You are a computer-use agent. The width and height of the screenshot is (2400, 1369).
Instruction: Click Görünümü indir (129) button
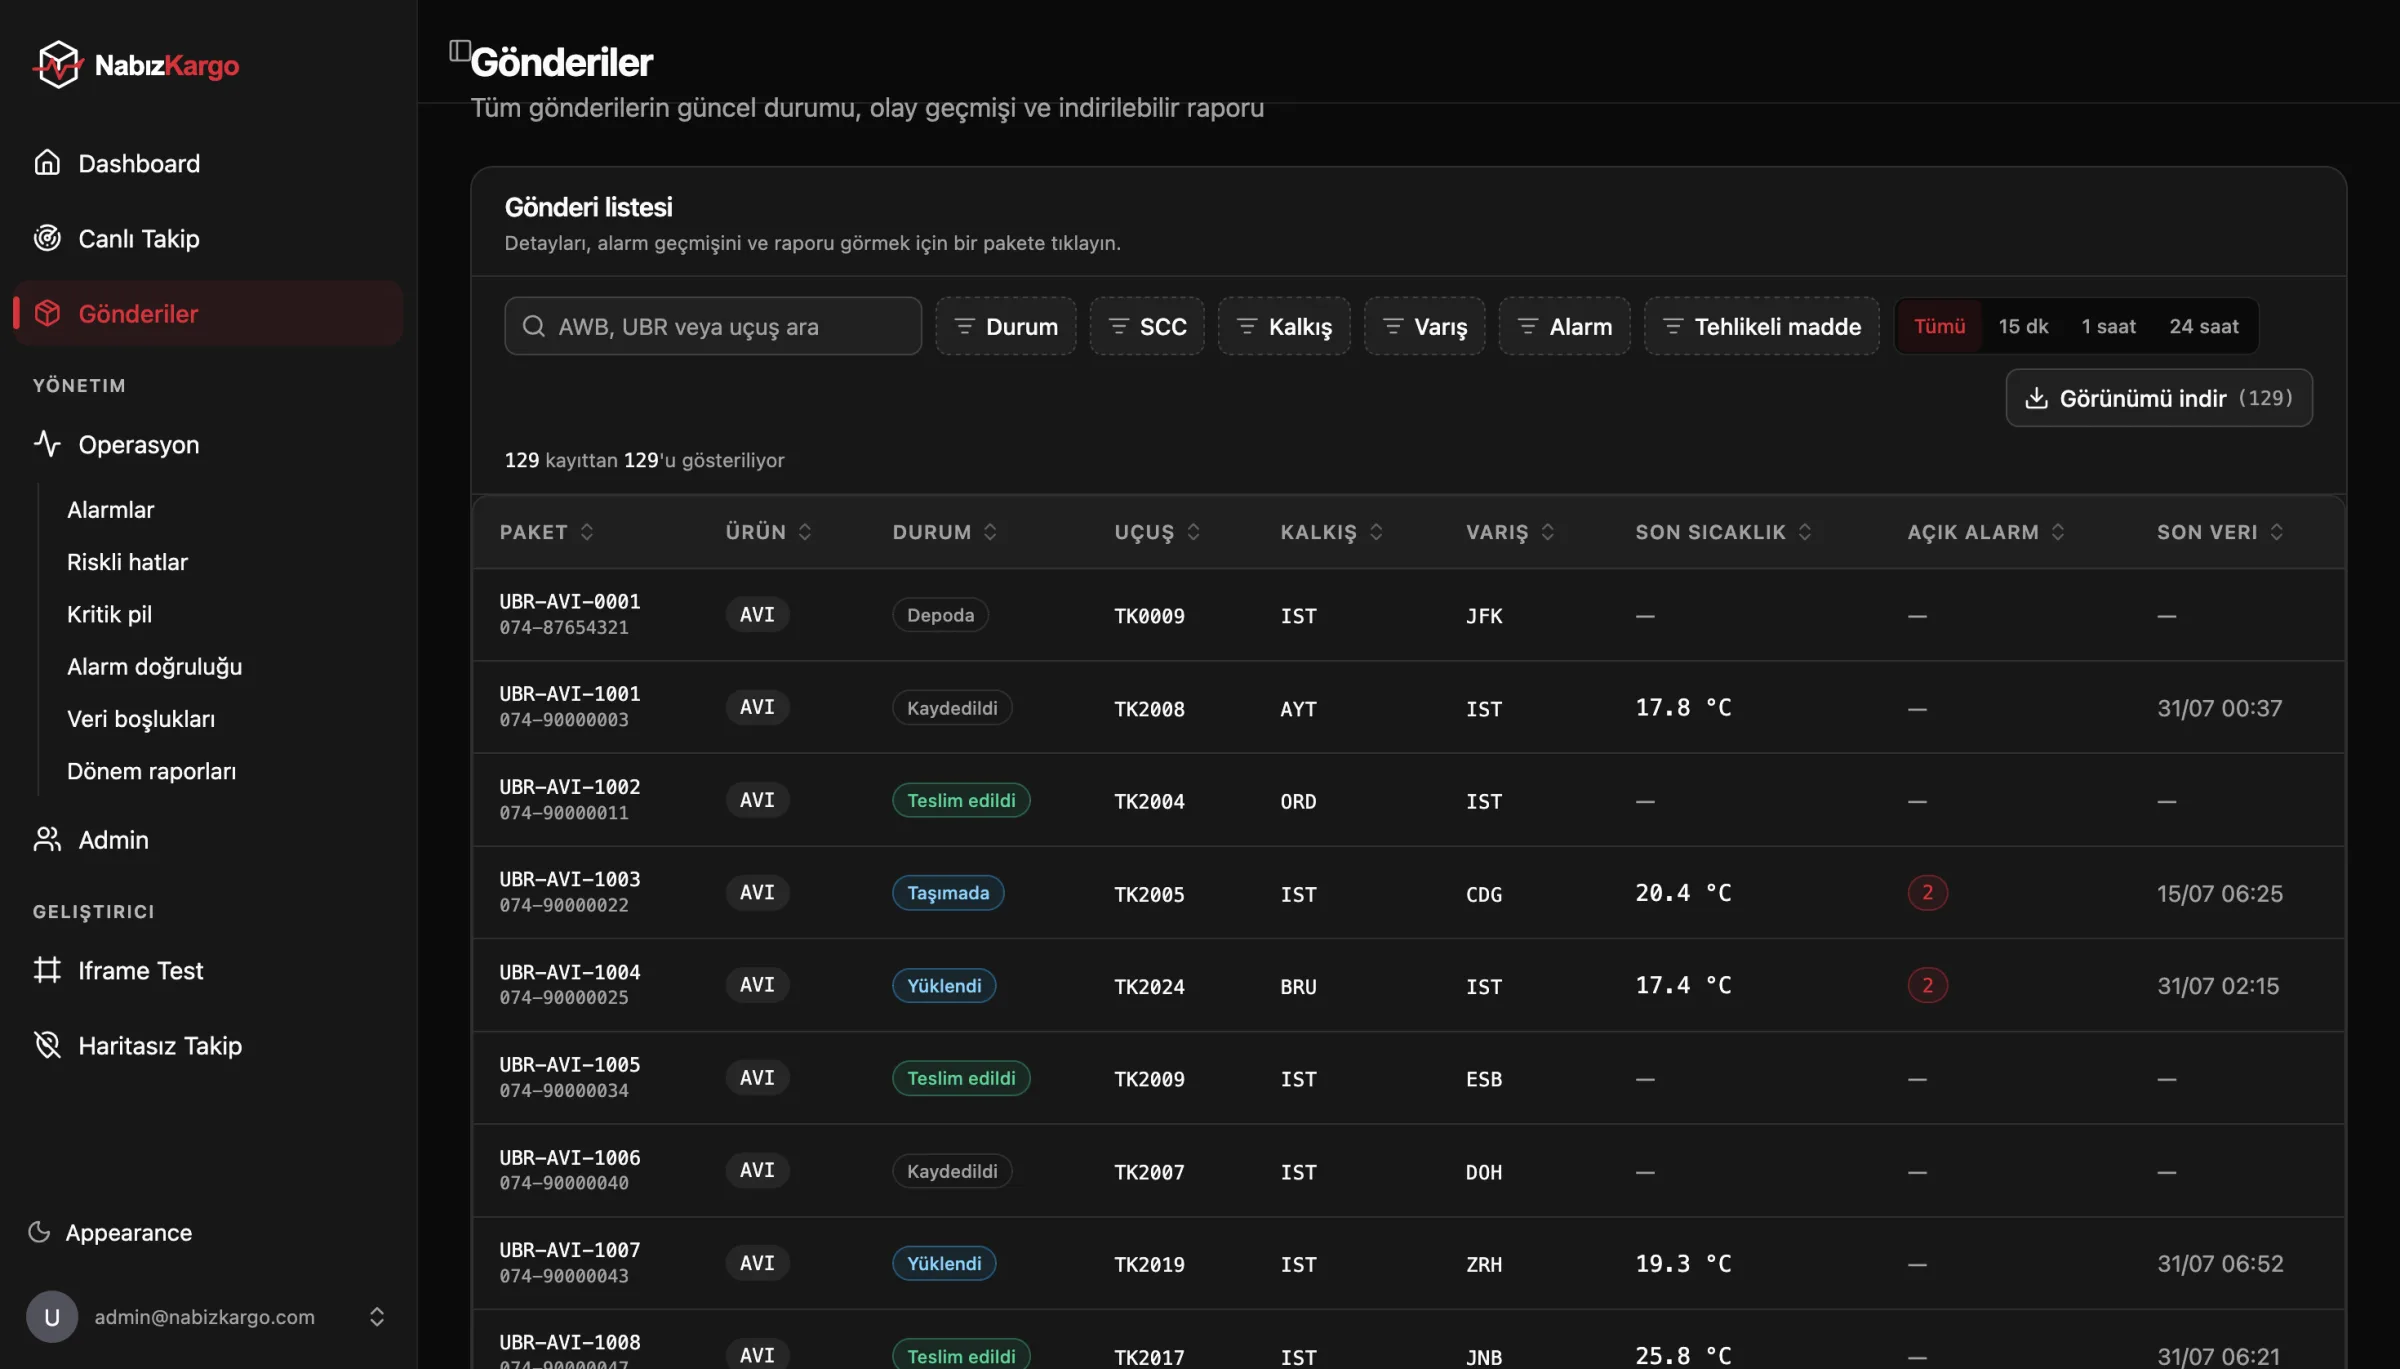(2159, 398)
